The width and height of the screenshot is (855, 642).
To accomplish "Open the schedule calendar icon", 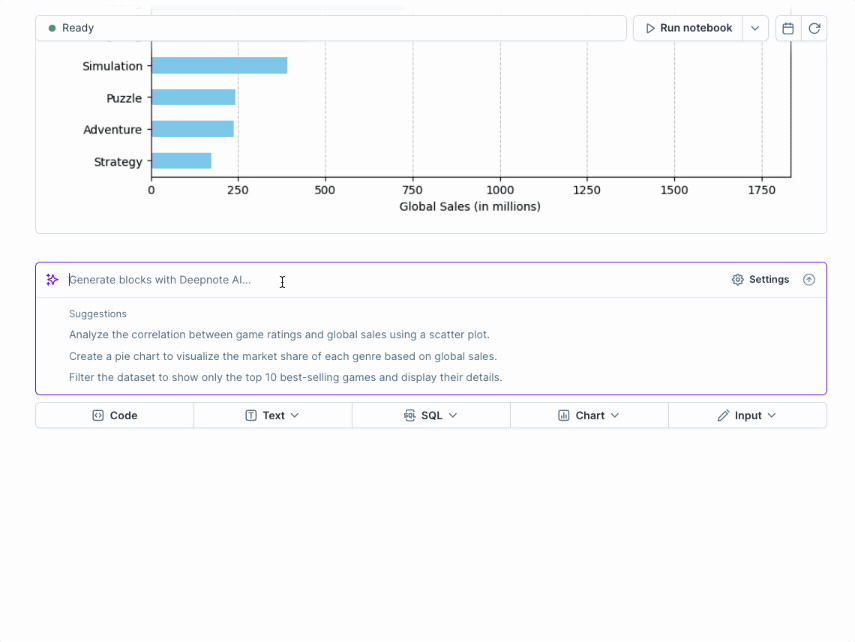I will 788,28.
